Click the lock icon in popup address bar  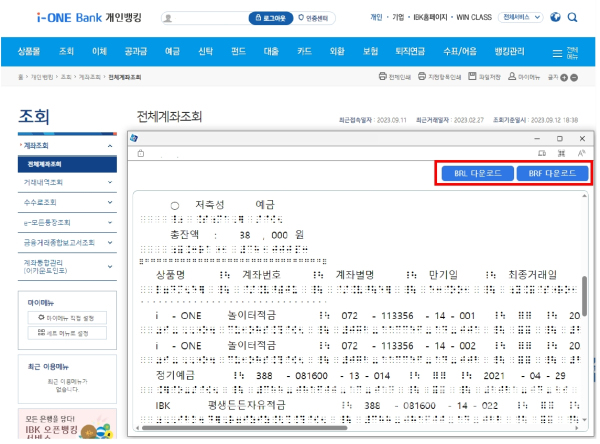[x=141, y=153]
